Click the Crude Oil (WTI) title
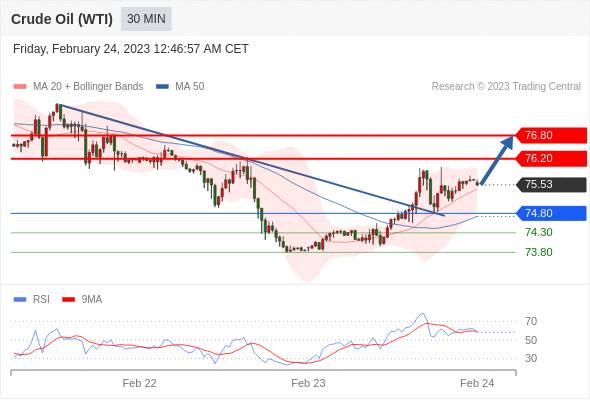This screenshot has height=400, width=590. [x=62, y=19]
